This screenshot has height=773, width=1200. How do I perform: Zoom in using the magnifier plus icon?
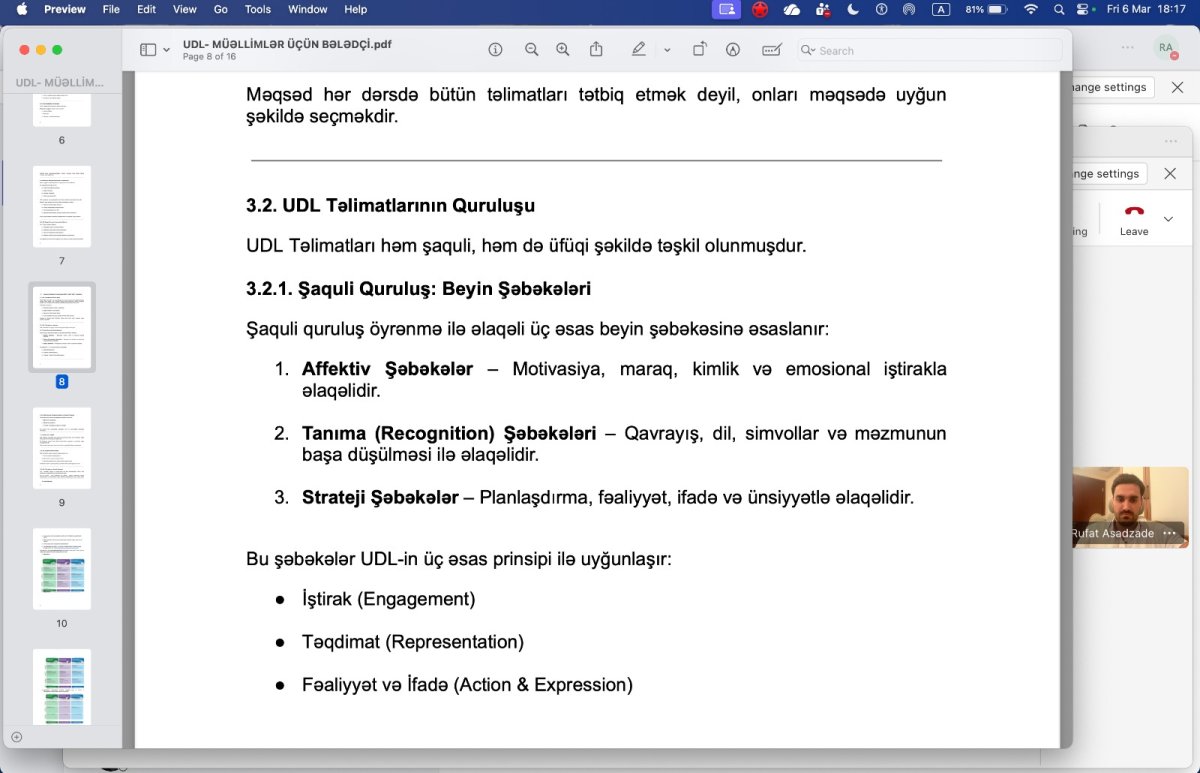coord(563,50)
